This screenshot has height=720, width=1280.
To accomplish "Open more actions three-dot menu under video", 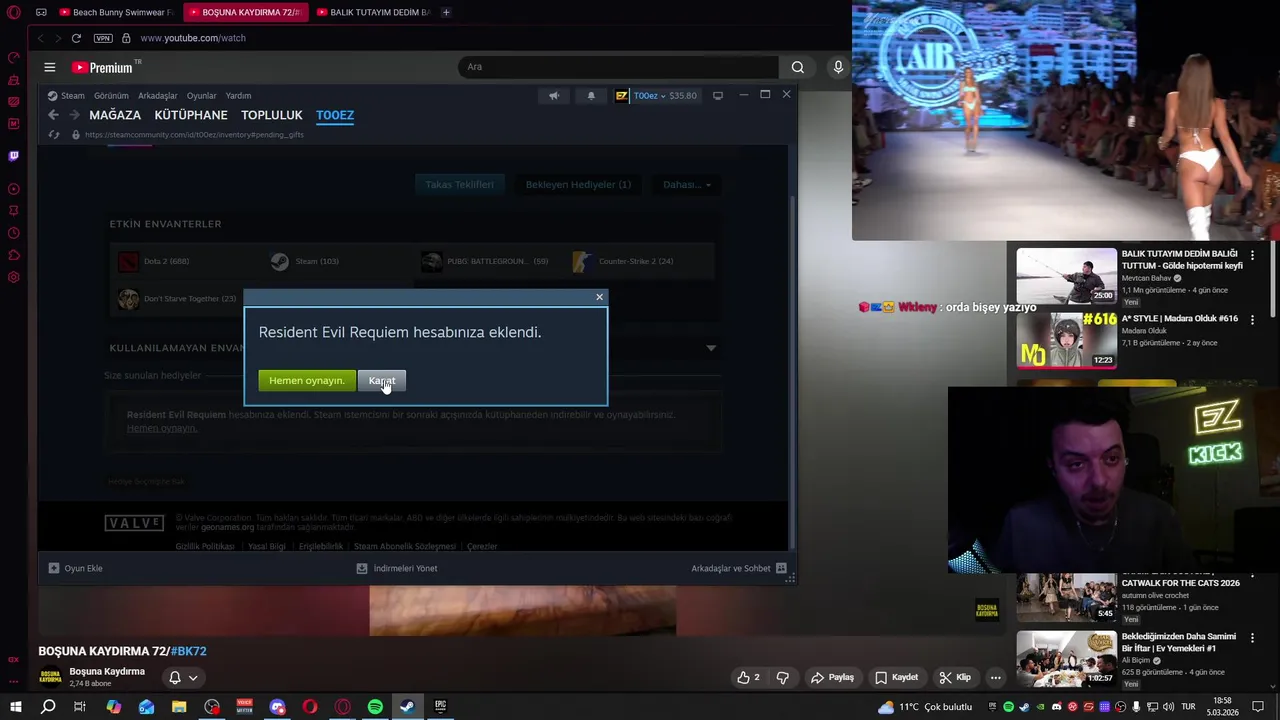I will click(x=995, y=677).
